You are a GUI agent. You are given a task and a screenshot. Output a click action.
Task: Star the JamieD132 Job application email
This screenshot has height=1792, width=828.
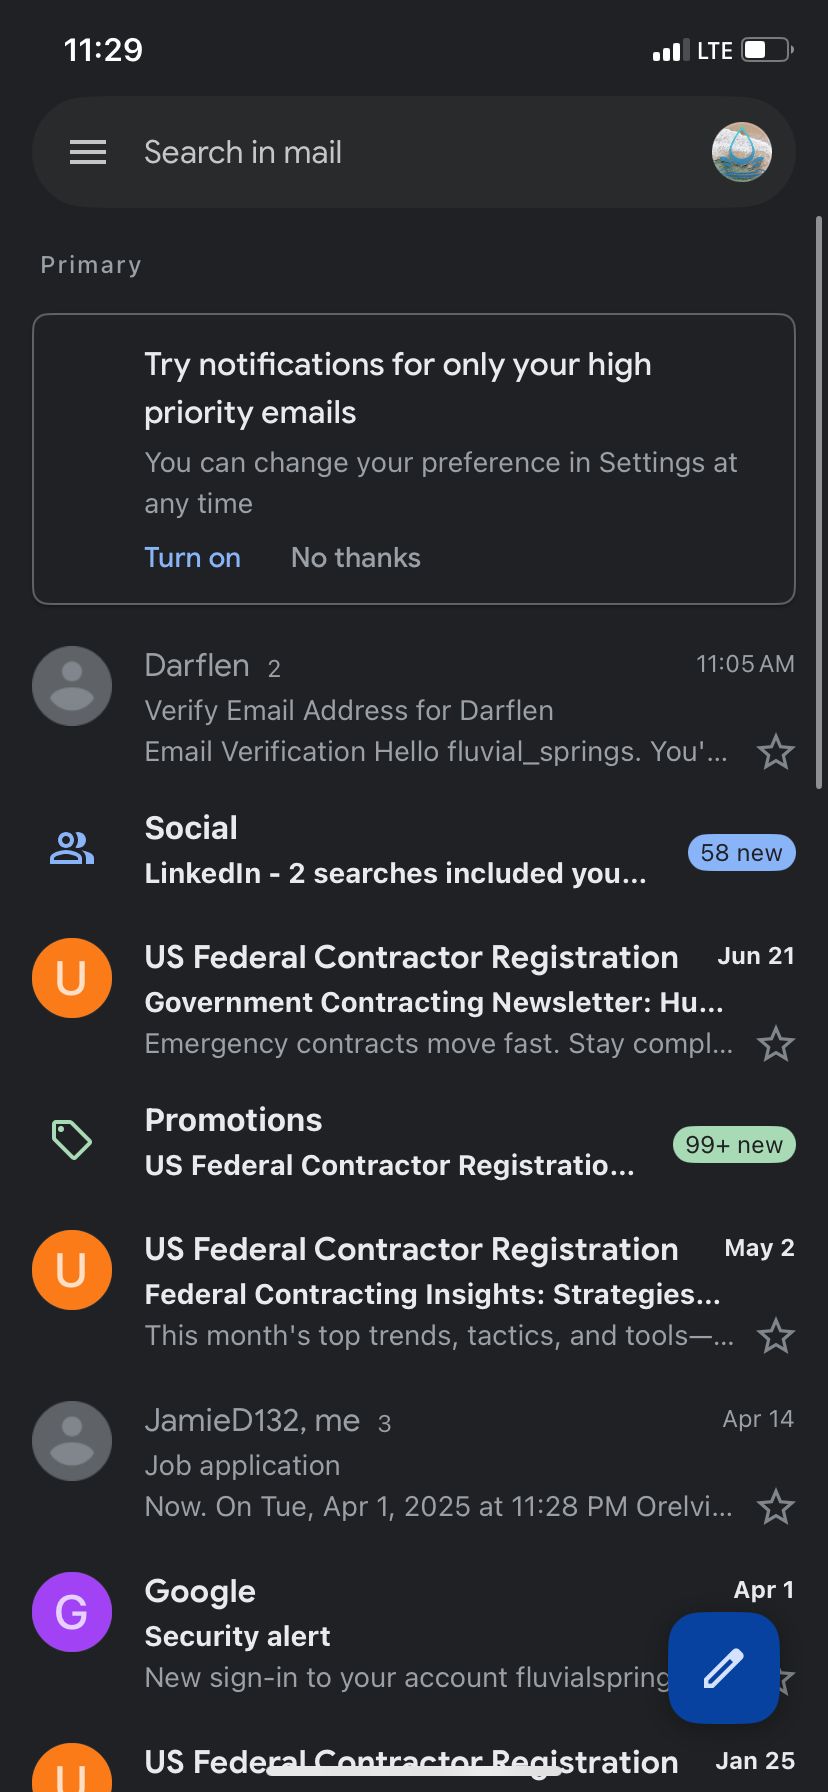776,1507
